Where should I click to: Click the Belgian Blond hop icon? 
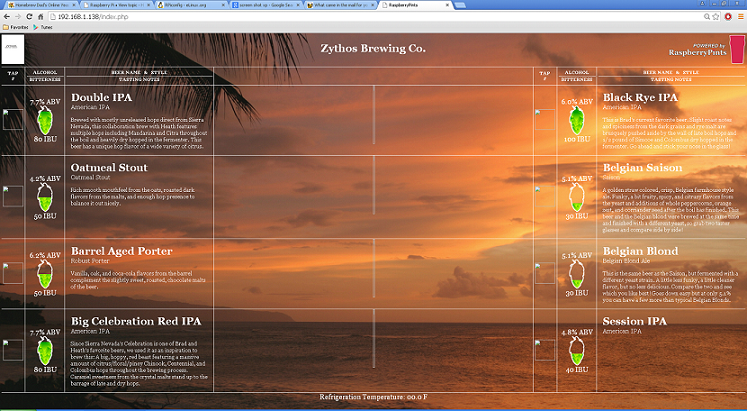click(x=576, y=274)
